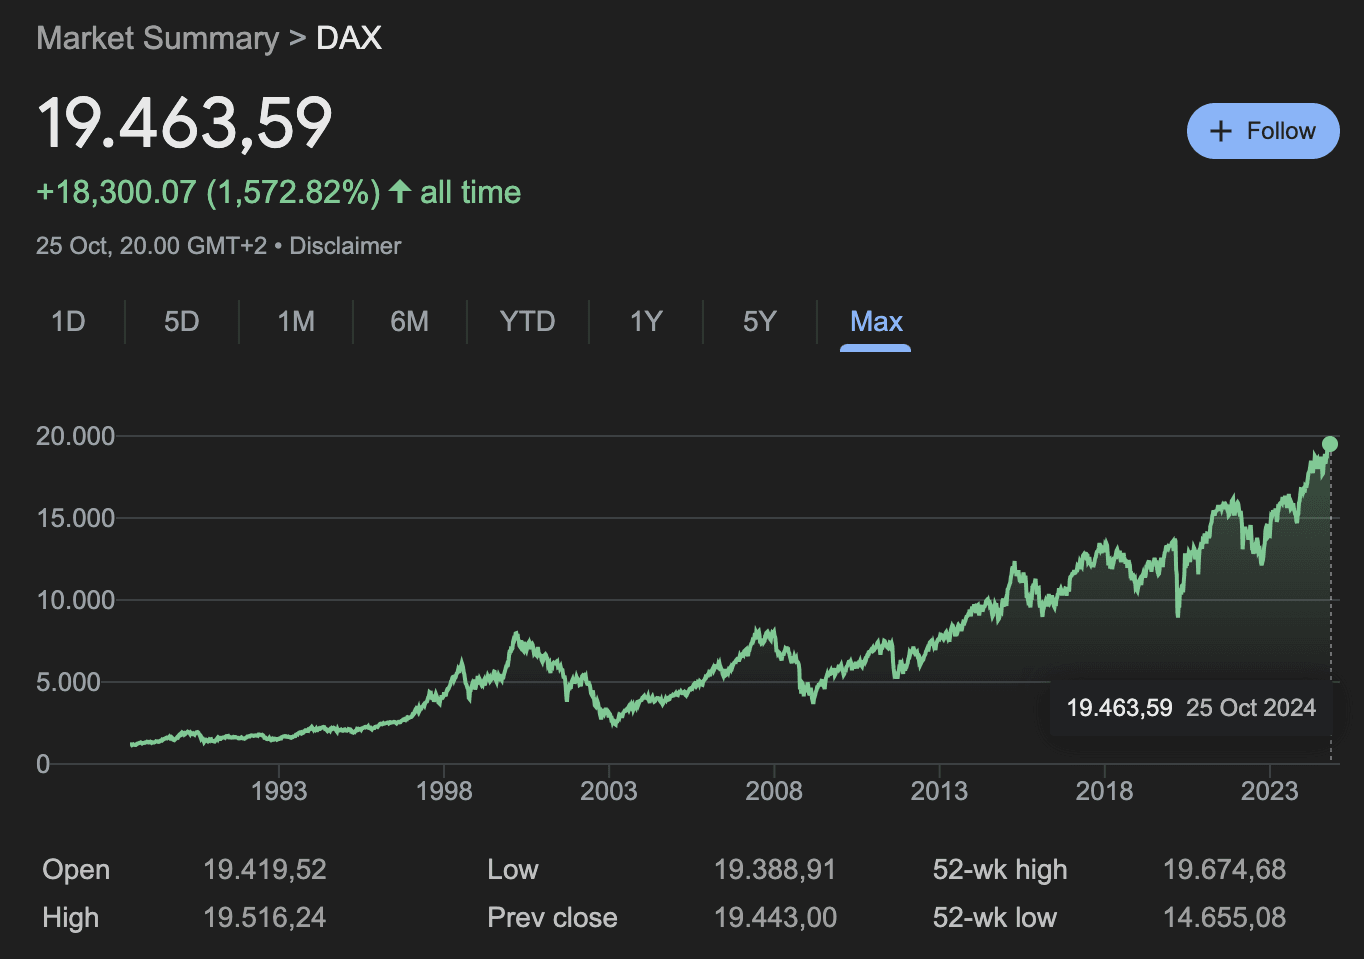Image resolution: width=1364 pixels, height=959 pixels.
Task: Select the YTD time range
Action: tap(527, 321)
